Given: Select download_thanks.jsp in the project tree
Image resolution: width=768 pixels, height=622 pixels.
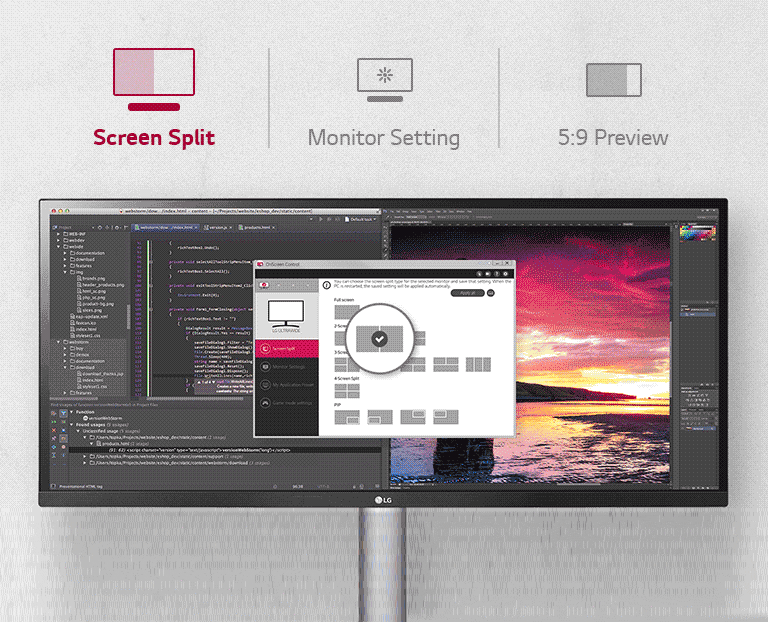Looking at the screenshot, I should point(100,374).
